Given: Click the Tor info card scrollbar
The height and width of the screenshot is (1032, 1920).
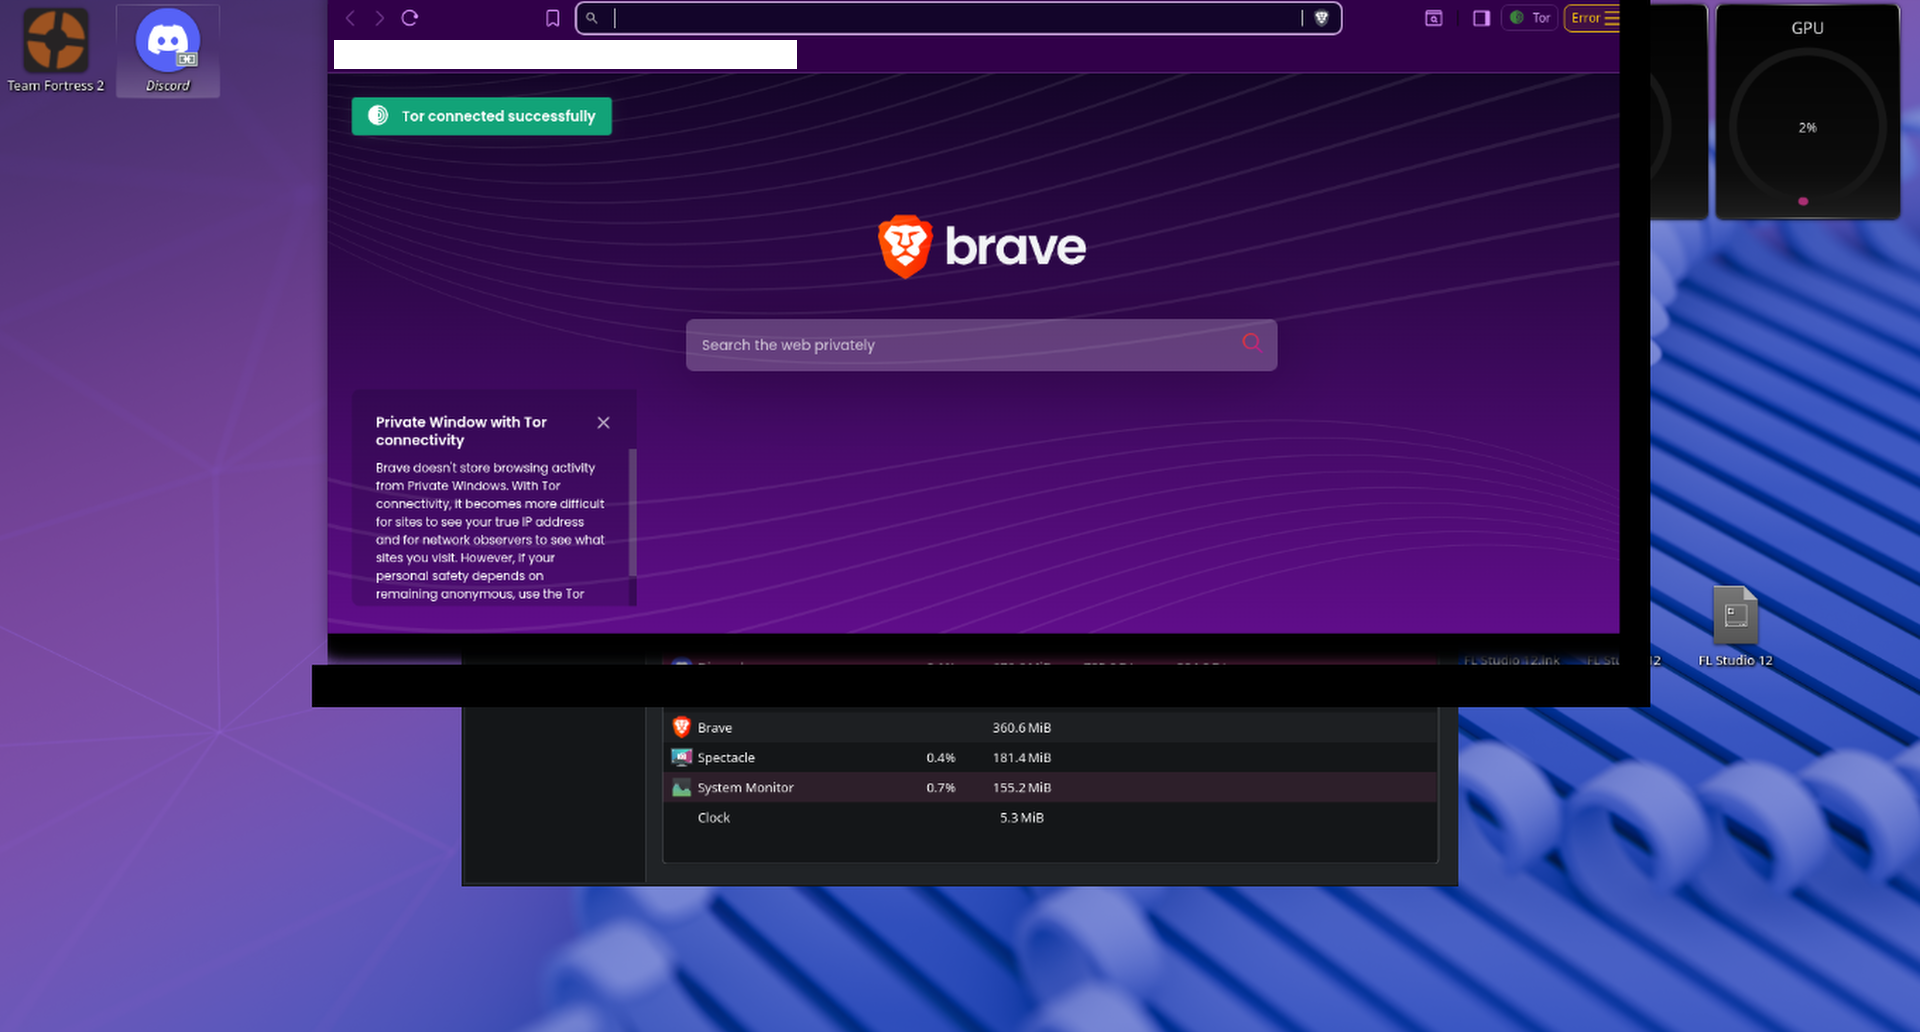Looking at the screenshot, I should pos(632,512).
